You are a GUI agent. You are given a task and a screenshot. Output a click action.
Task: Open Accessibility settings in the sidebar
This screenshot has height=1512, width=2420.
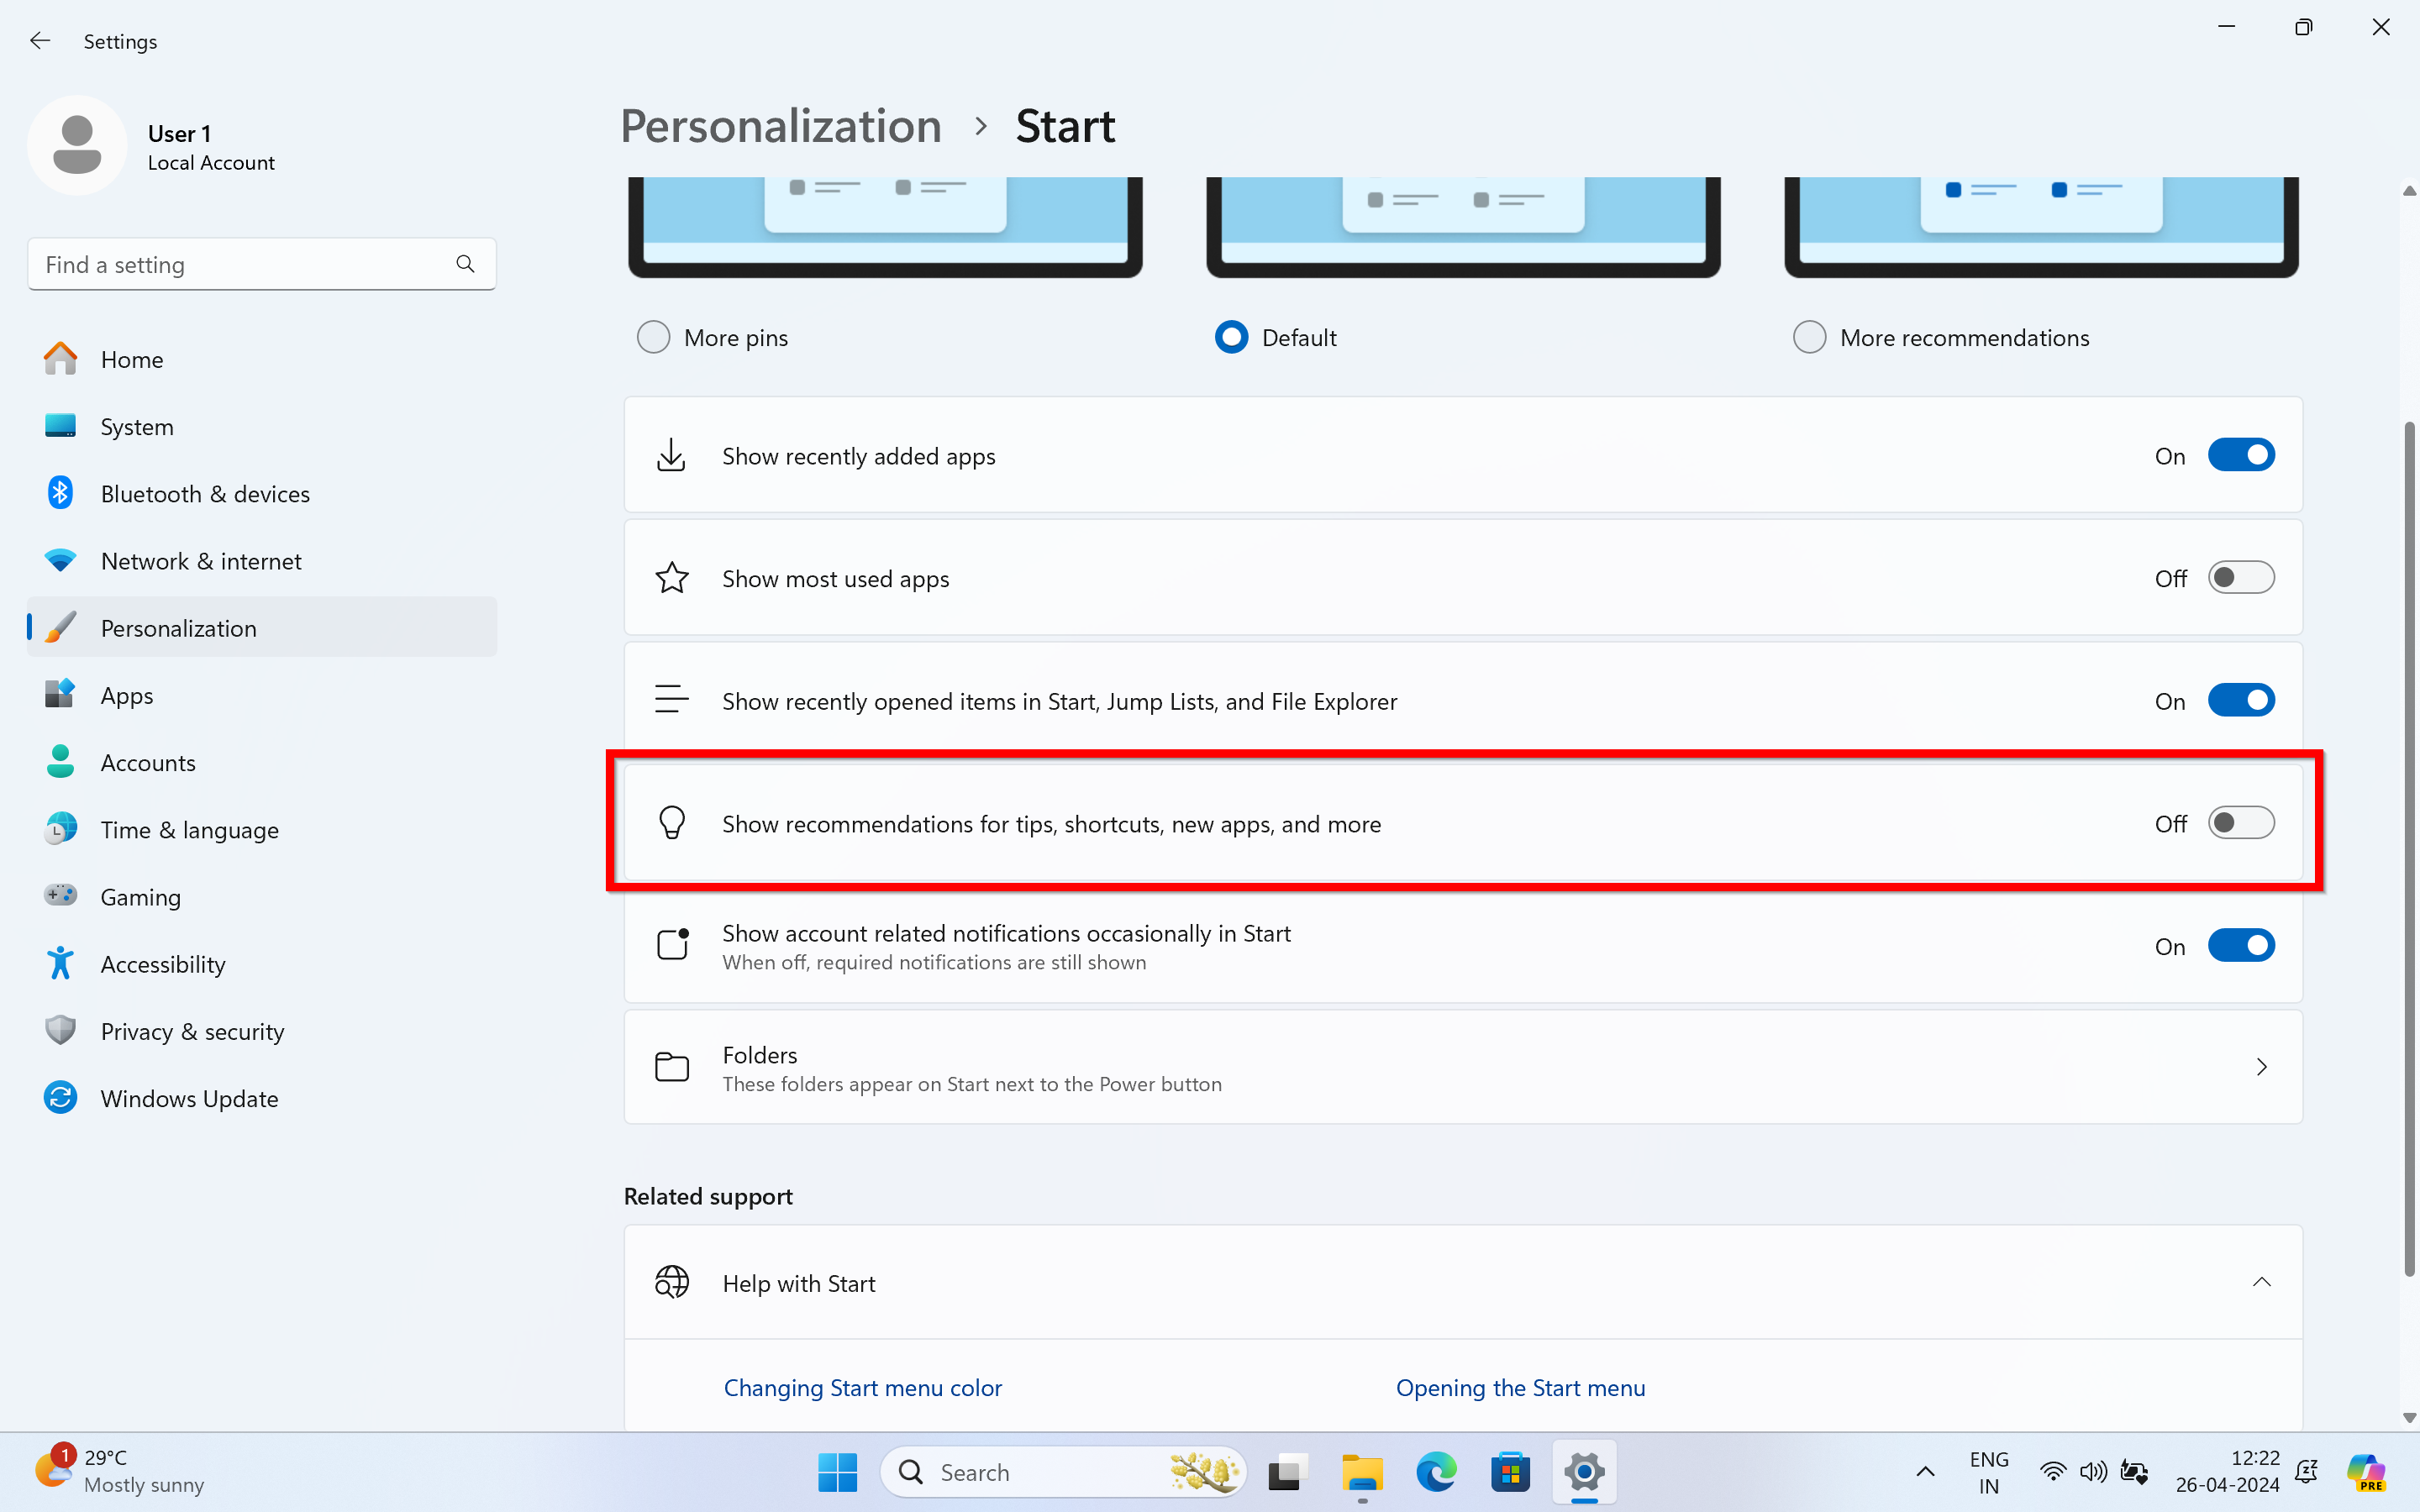coord(262,964)
